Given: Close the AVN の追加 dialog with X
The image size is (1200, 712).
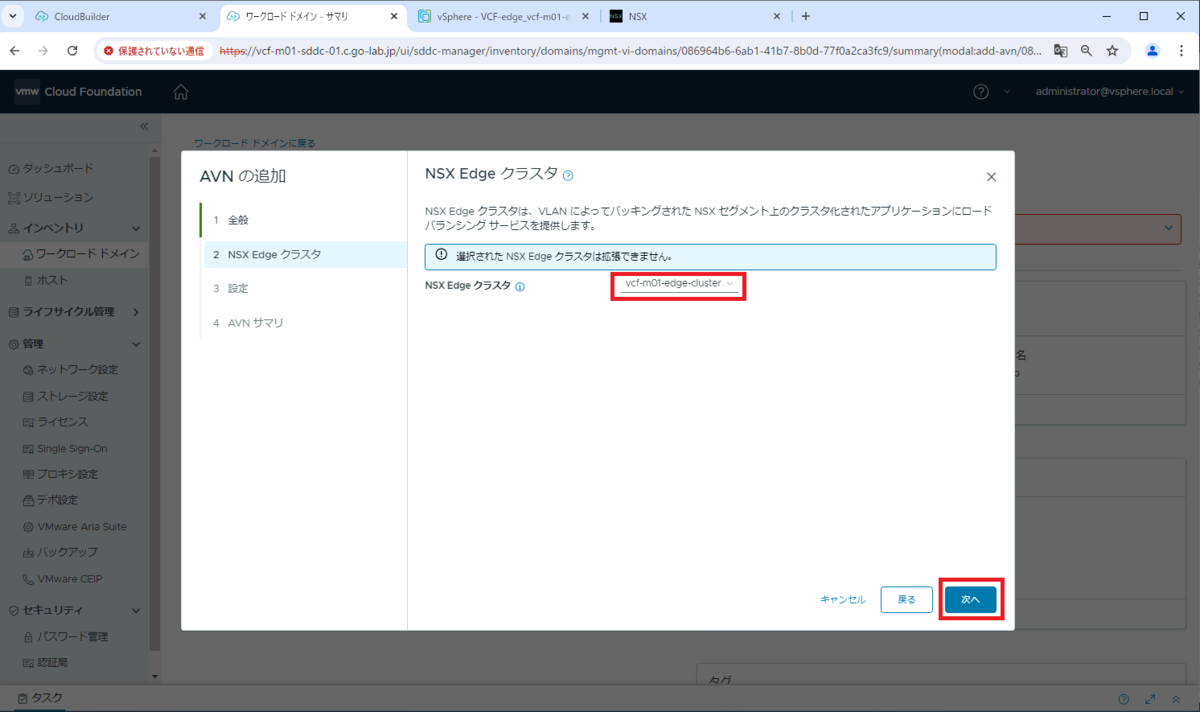Looking at the screenshot, I should pyautogui.click(x=991, y=177).
